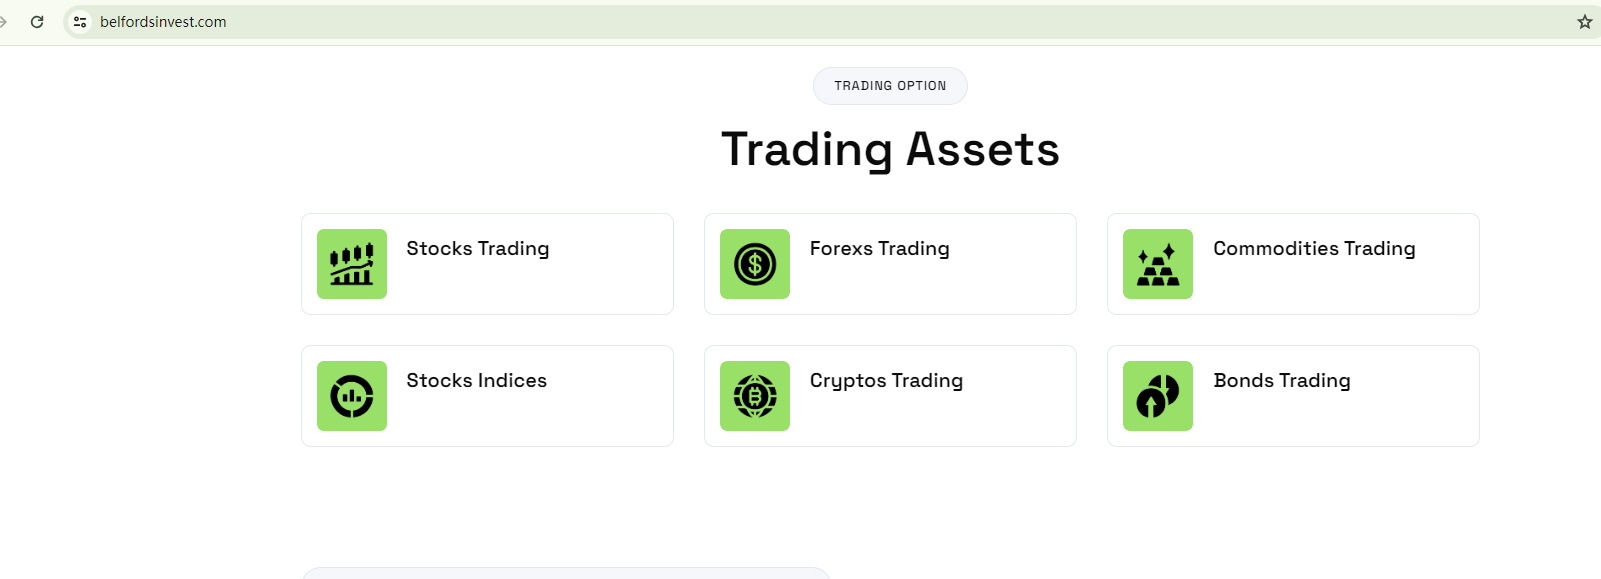Image resolution: width=1601 pixels, height=579 pixels.
Task: Open the Cryptos Trading label
Action: pyautogui.click(x=886, y=381)
